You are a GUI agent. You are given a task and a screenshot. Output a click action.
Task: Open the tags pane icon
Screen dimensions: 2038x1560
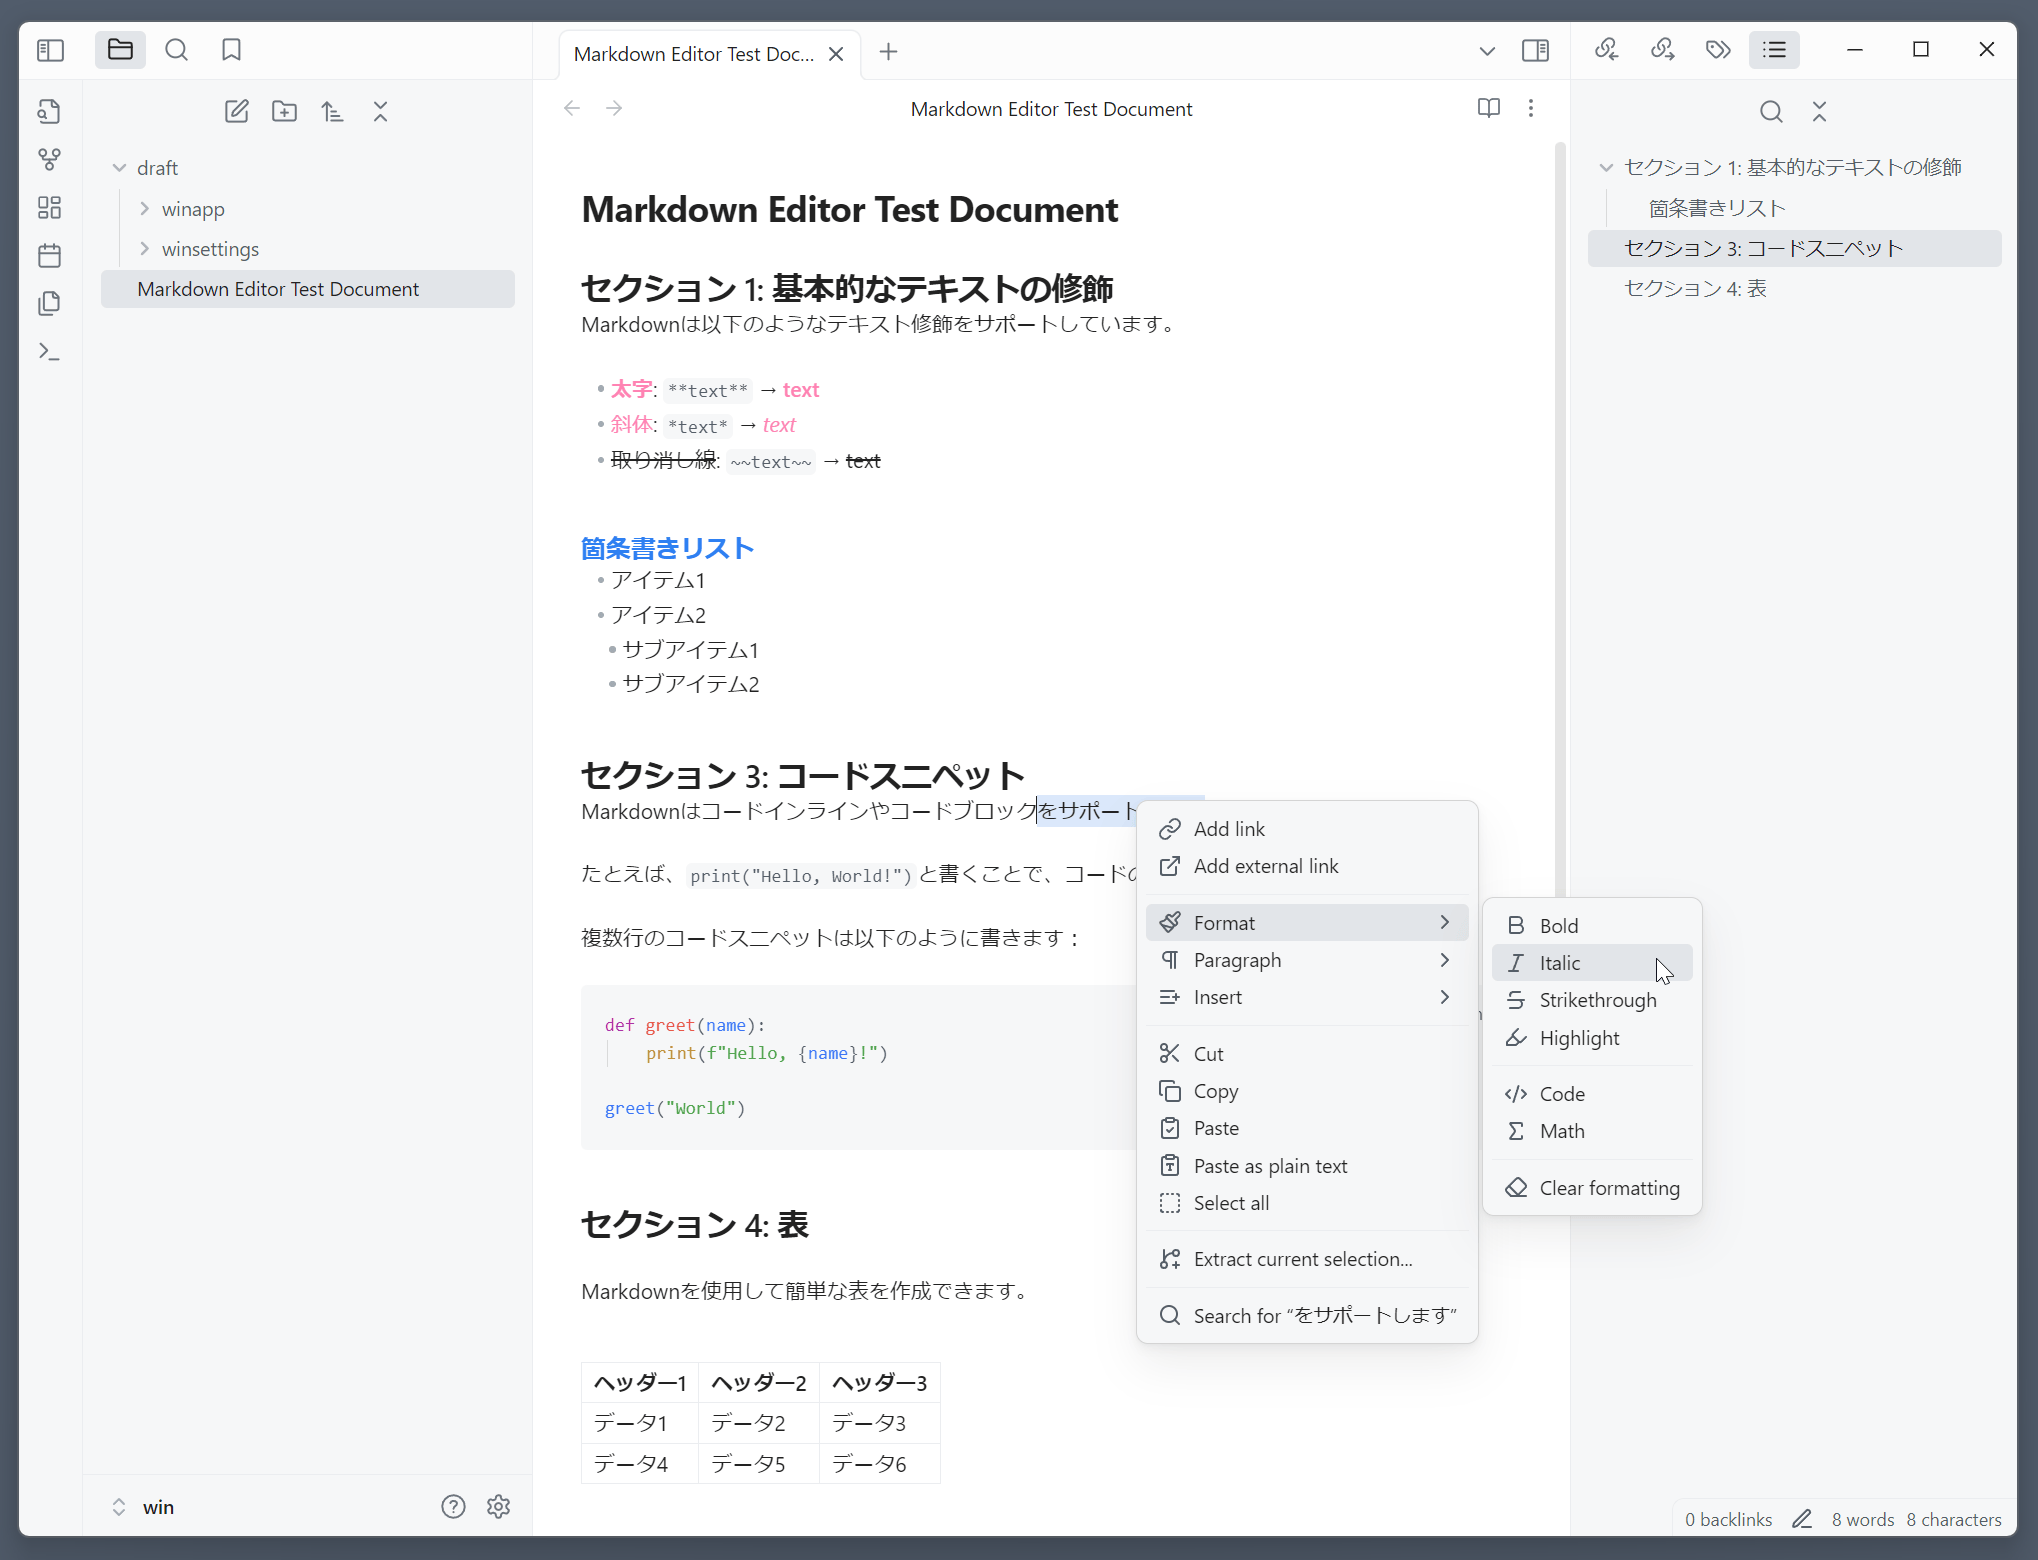[x=1718, y=50]
